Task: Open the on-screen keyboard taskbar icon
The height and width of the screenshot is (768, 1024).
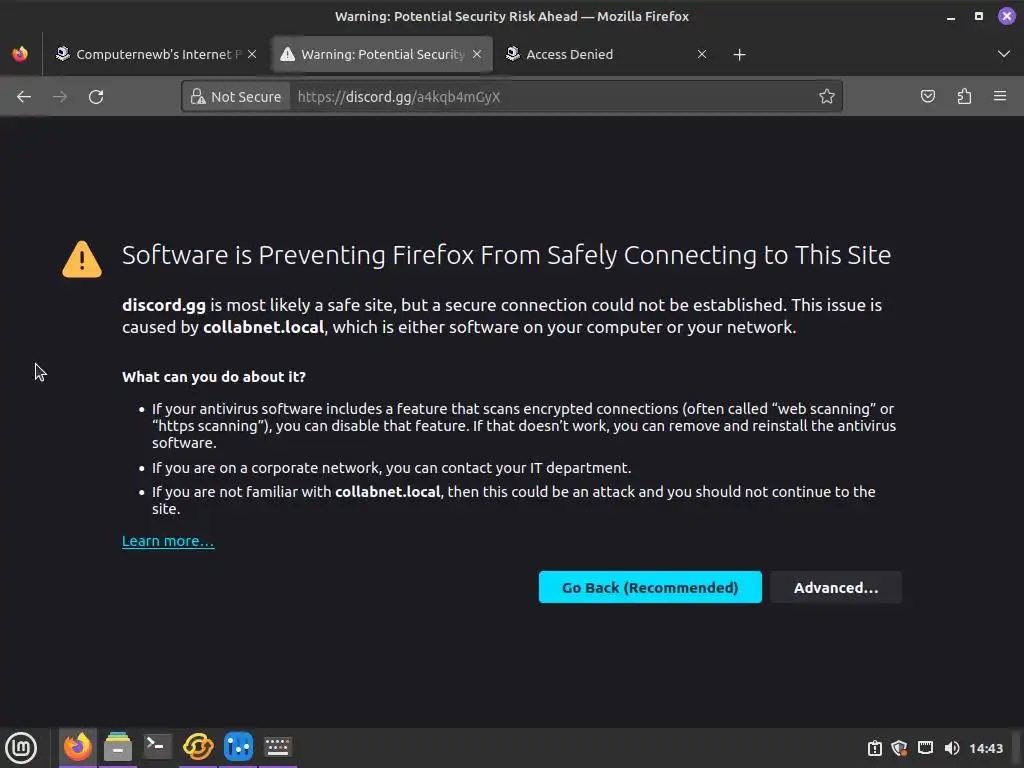Action: point(278,747)
